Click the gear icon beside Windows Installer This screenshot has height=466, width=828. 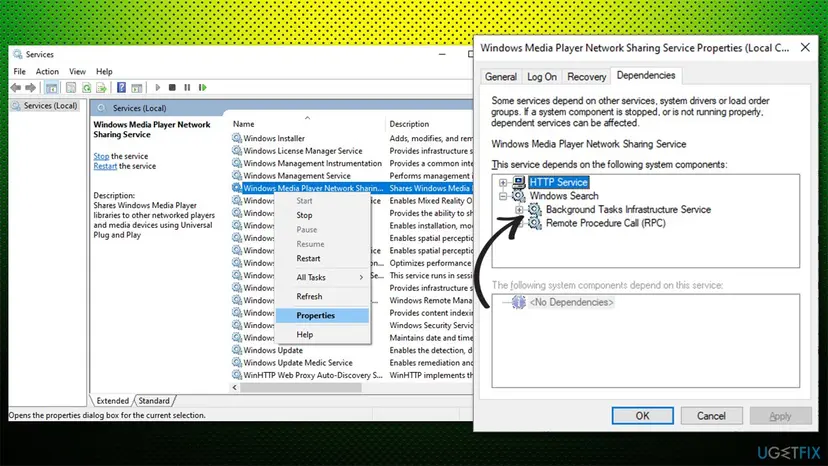pyautogui.click(x=237, y=138)
